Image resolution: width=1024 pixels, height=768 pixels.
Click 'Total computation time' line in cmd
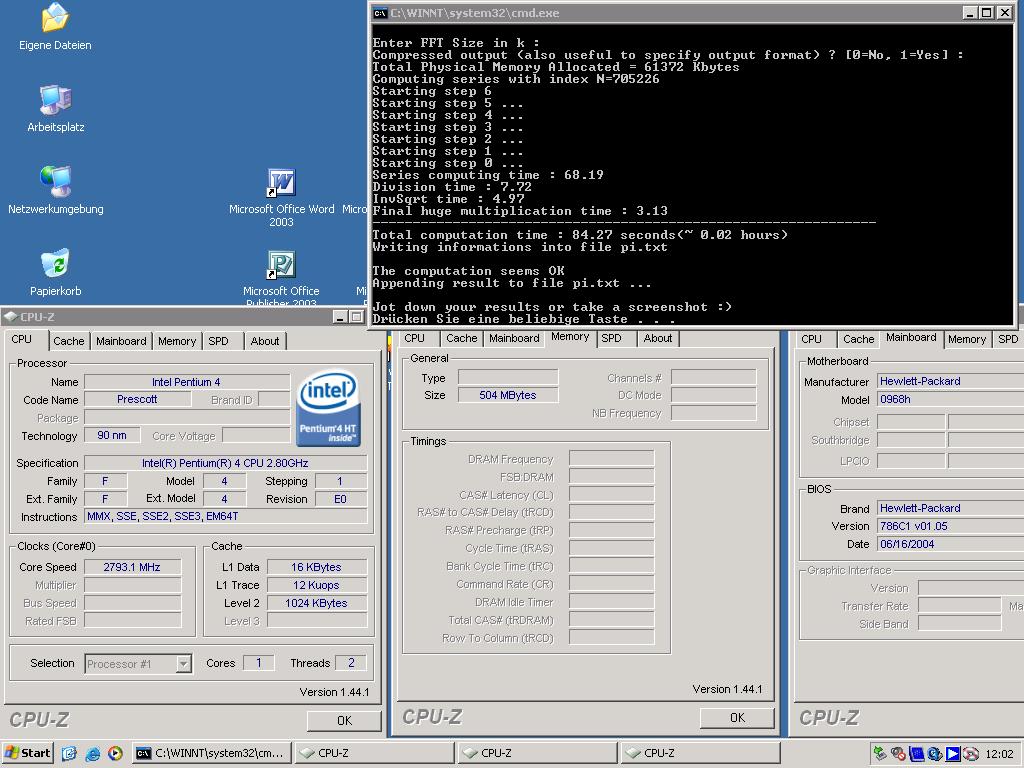(580, 235)
